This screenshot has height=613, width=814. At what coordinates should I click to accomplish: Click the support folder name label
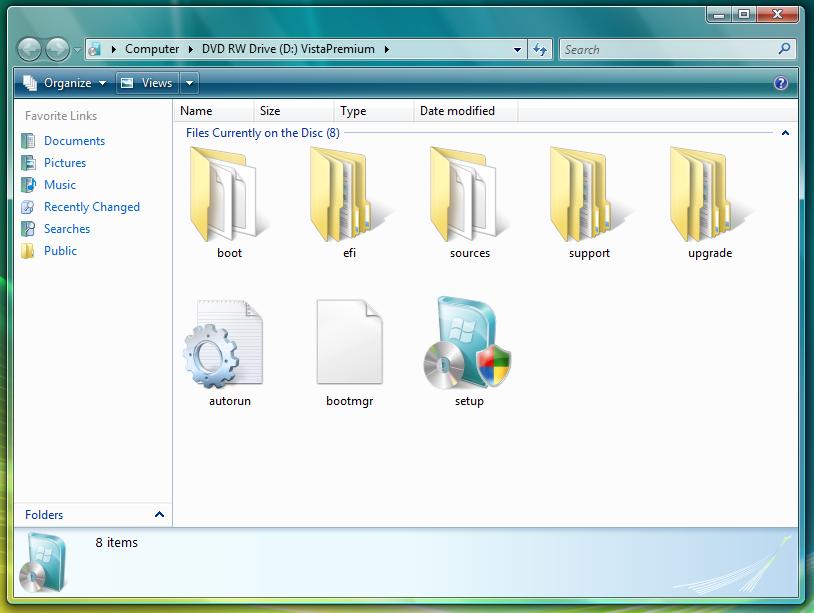[x=589, y=253]
